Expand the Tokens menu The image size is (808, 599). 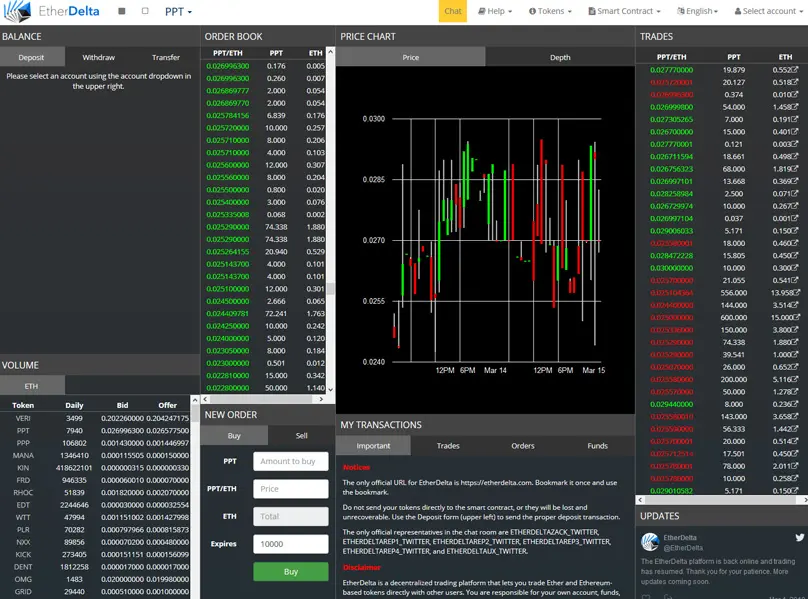550,11
